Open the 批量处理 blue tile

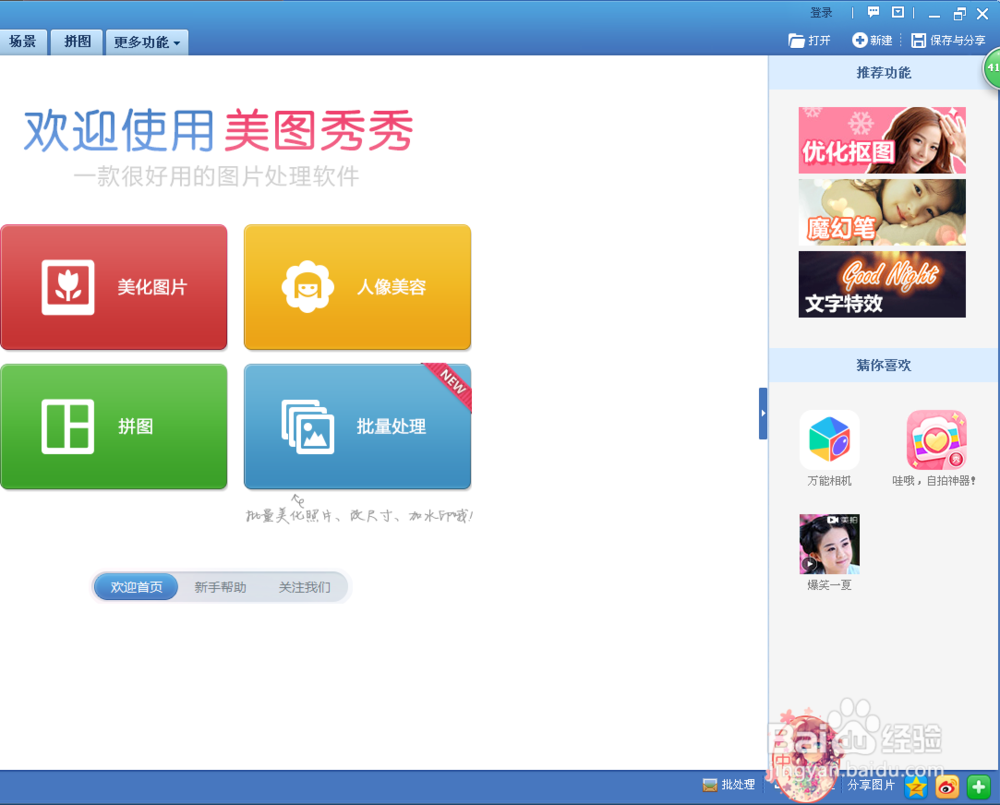tap(357, 427)
